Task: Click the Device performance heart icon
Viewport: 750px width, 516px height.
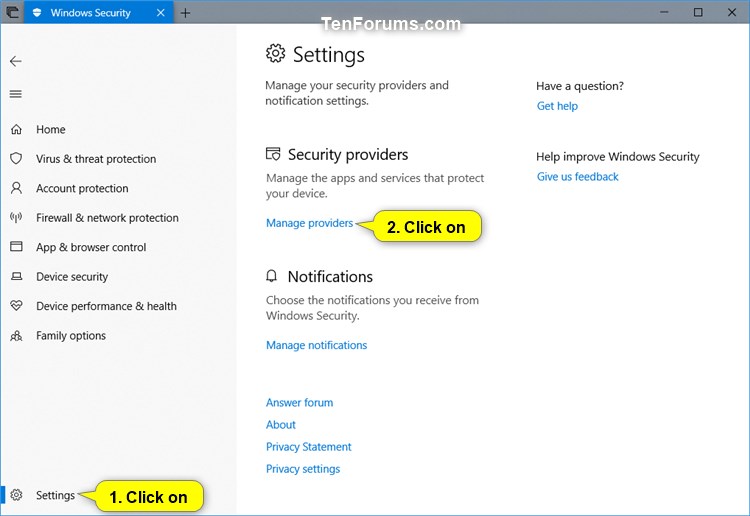Action: click(x=16, y=306)
